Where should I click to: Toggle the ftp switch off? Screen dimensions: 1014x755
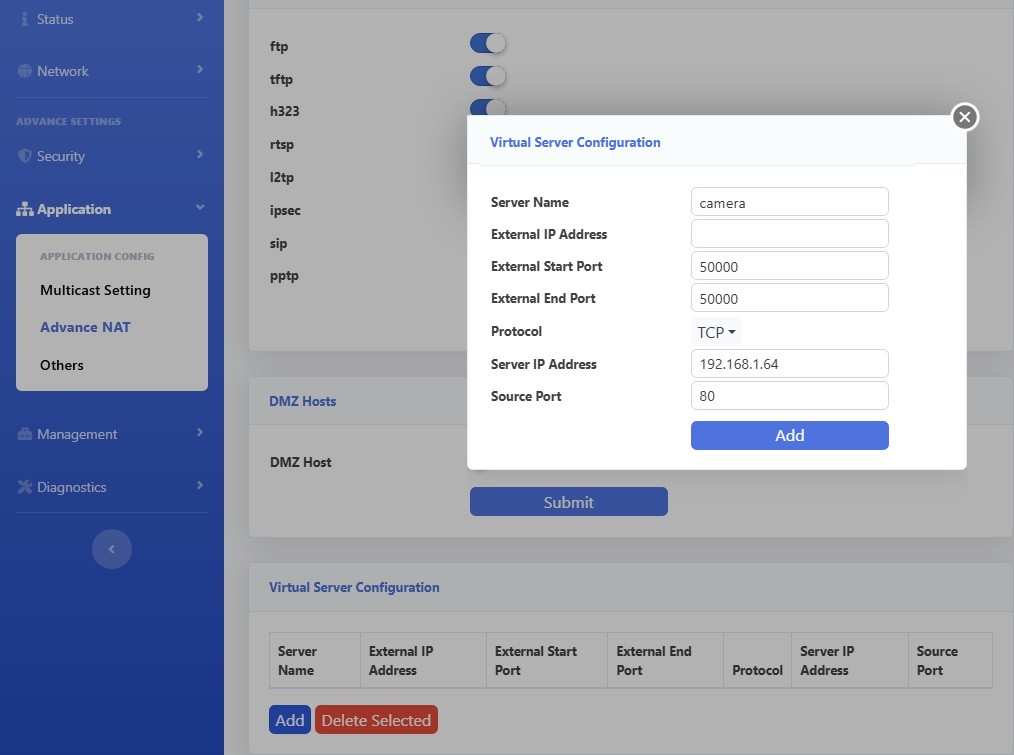488,43
